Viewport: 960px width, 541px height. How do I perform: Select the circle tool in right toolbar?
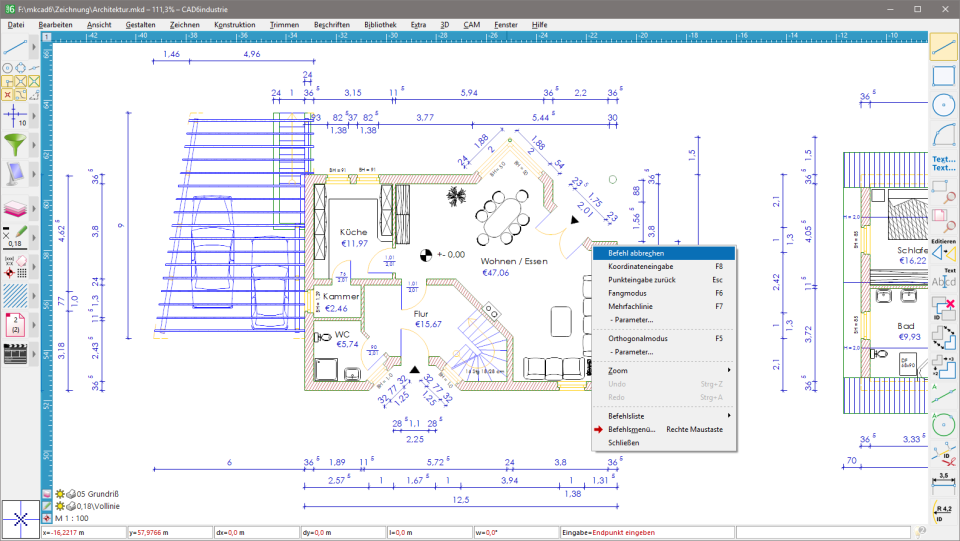click(x=943, y=105)
